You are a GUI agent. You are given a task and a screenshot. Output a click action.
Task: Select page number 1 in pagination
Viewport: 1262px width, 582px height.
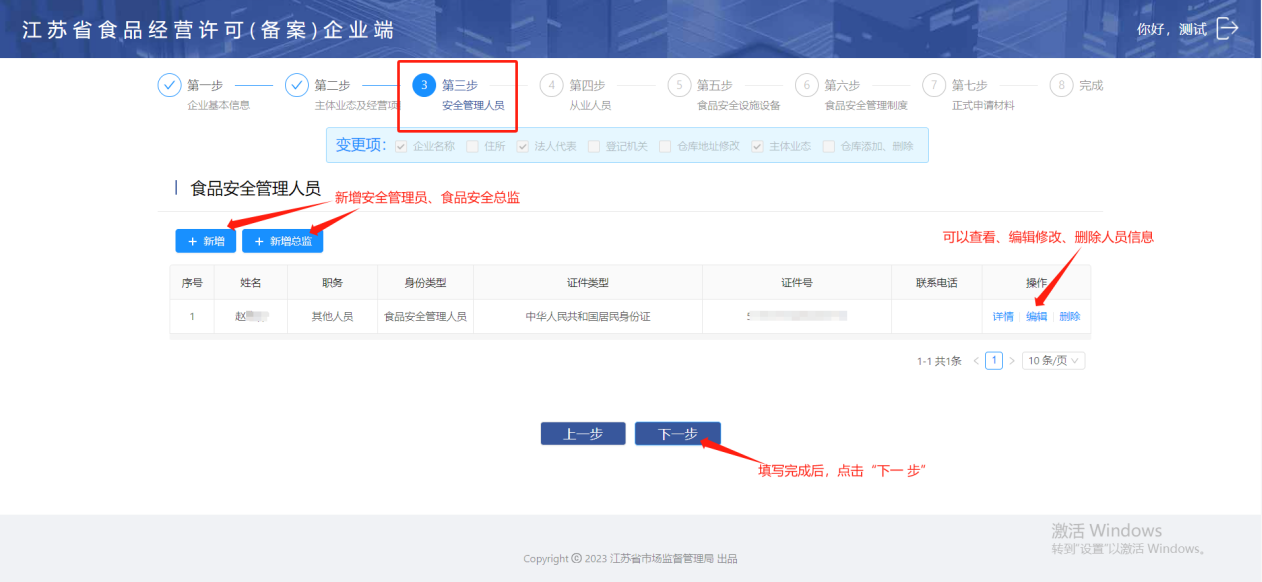(994, 360)
